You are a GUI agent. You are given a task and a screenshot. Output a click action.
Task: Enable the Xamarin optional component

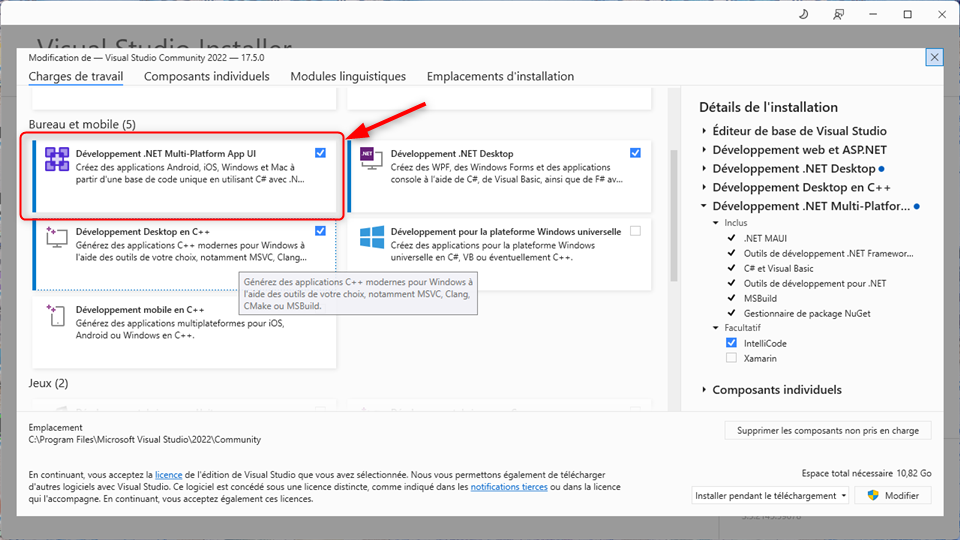coord(732,358)
